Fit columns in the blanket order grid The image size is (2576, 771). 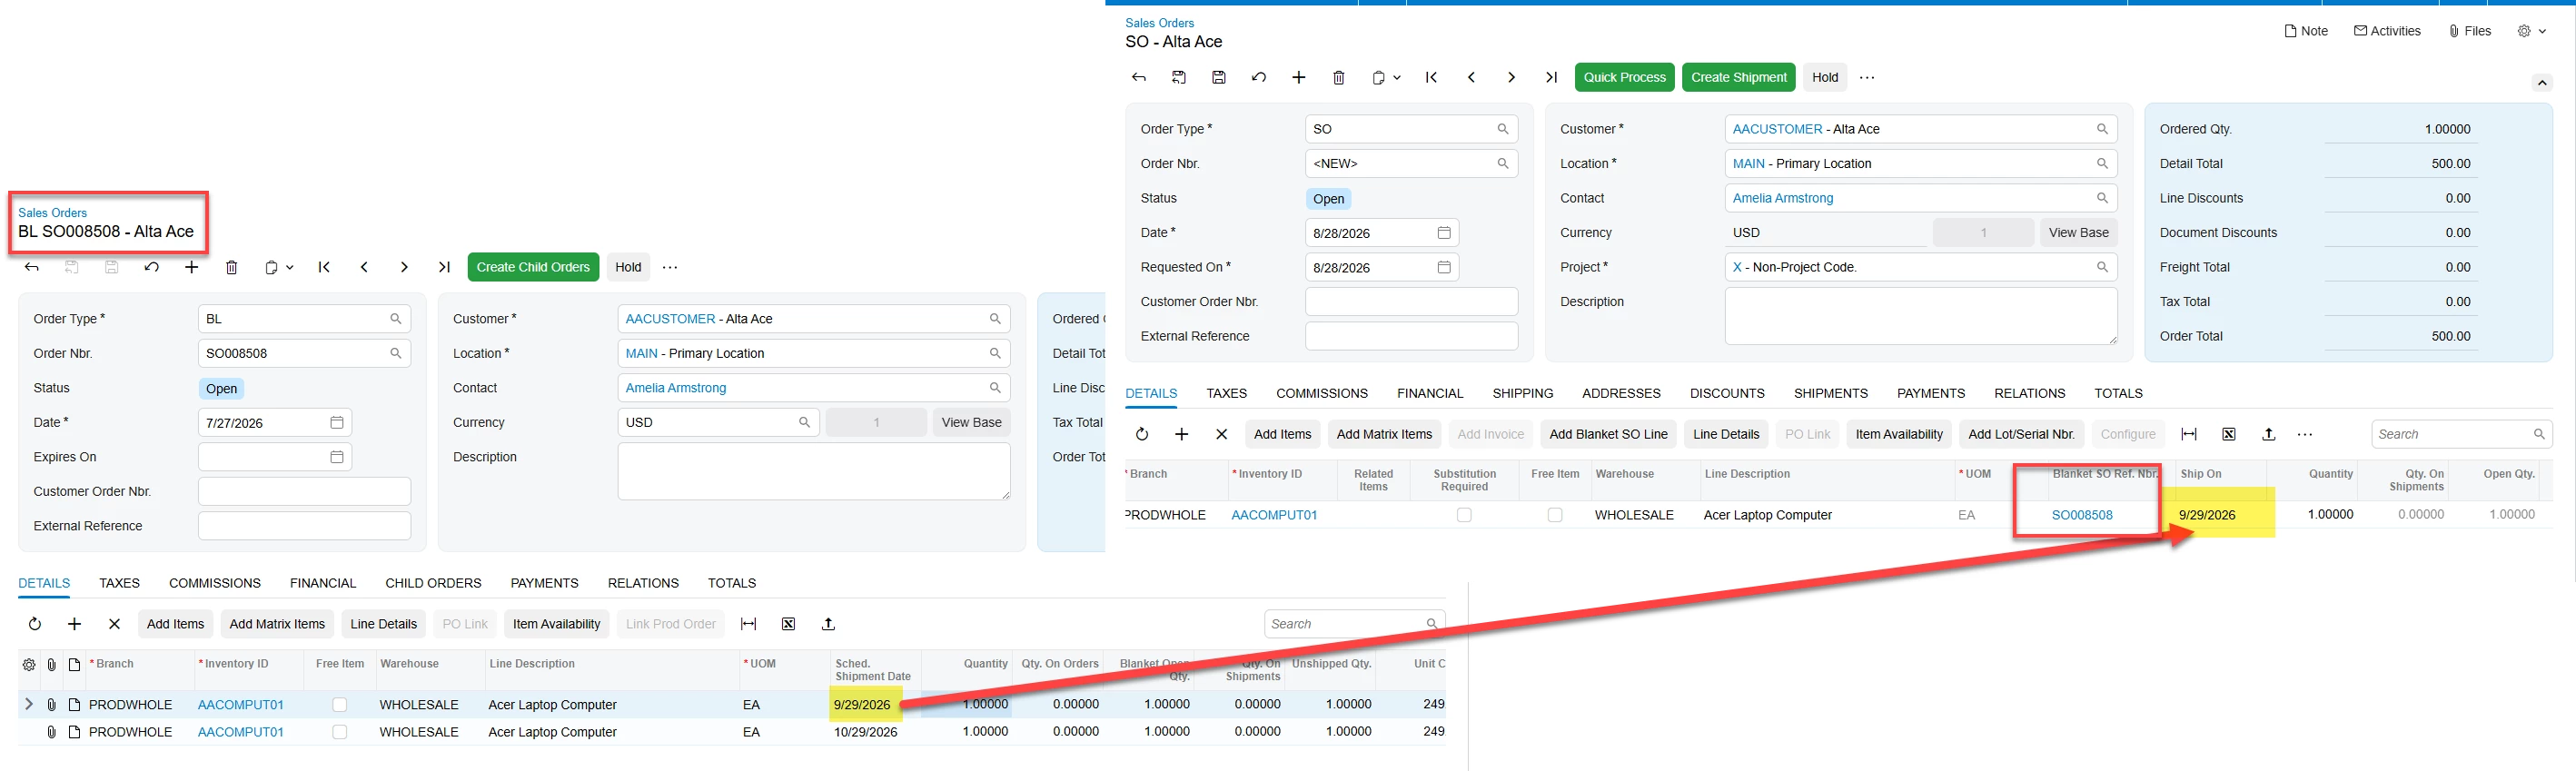748,624
